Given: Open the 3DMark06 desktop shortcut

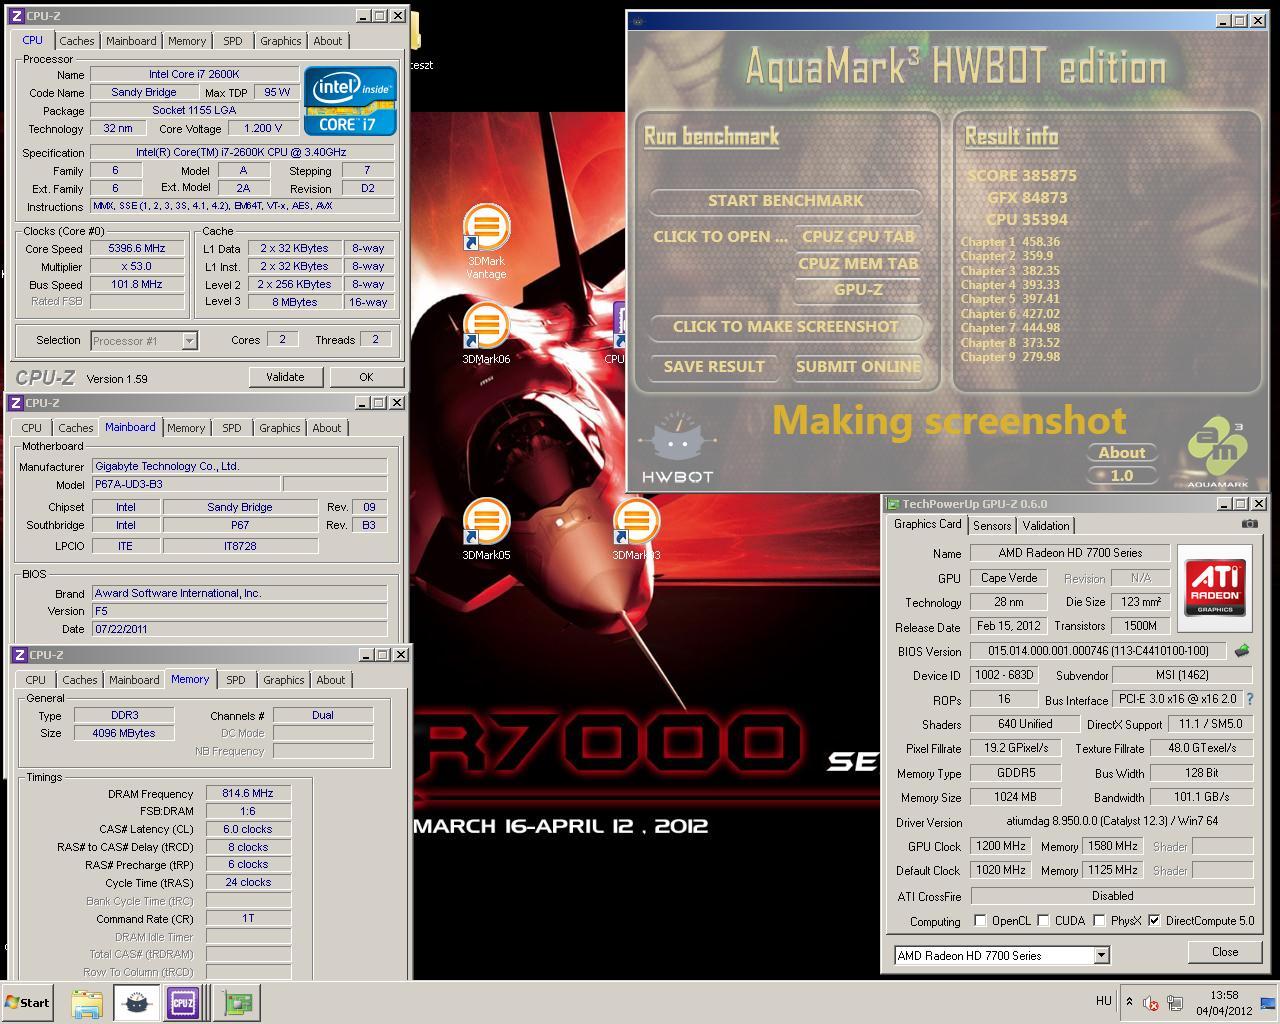Looking at the screenshot, I should tap(486, 333).
